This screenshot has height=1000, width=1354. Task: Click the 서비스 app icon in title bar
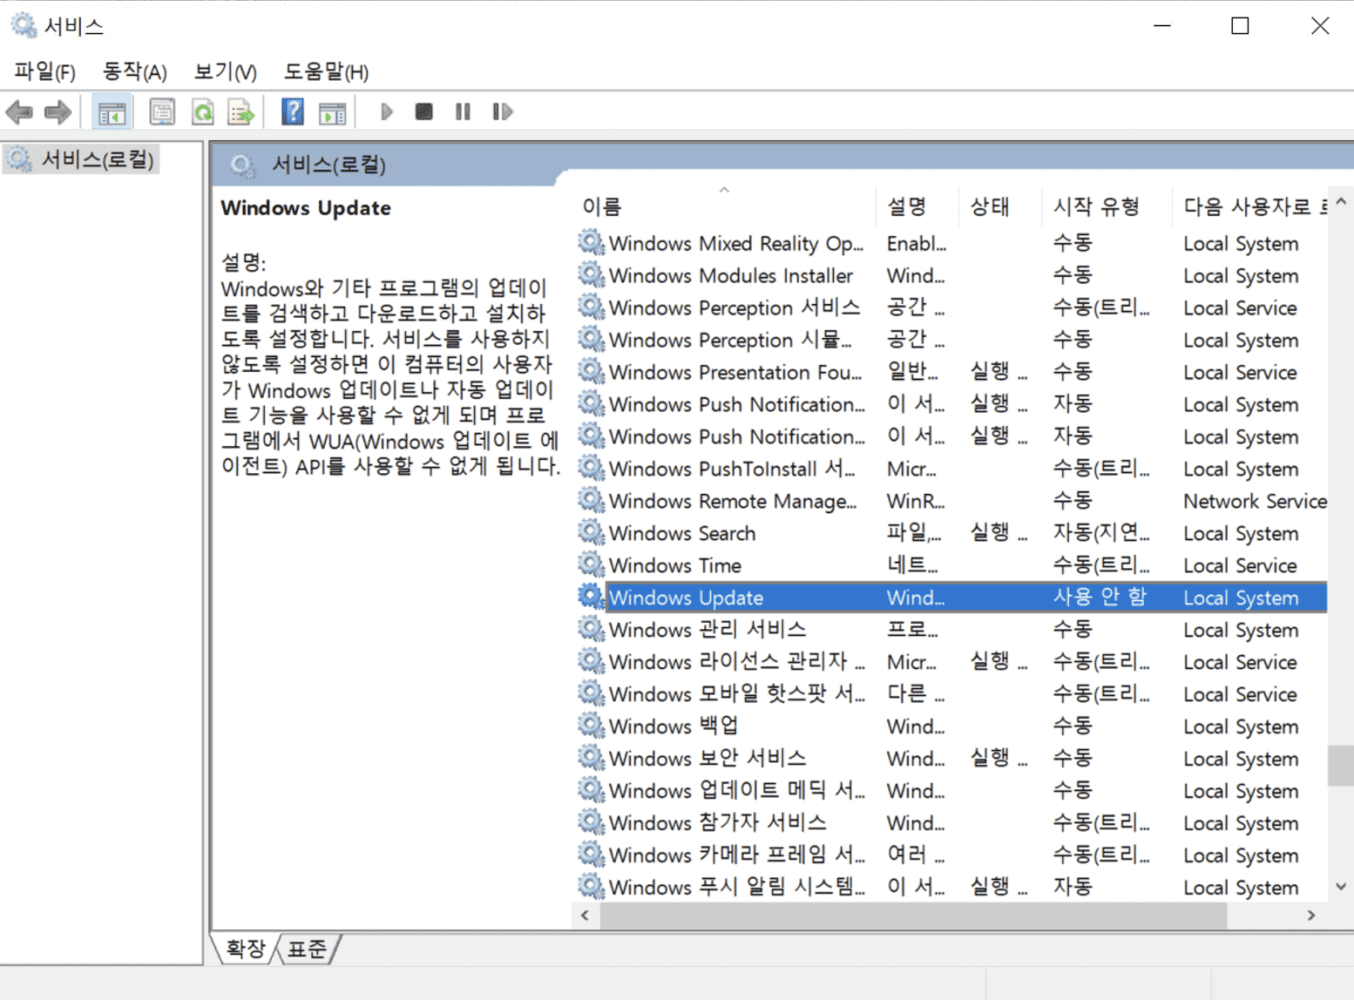pyautogui.click(x=23, y=25)
